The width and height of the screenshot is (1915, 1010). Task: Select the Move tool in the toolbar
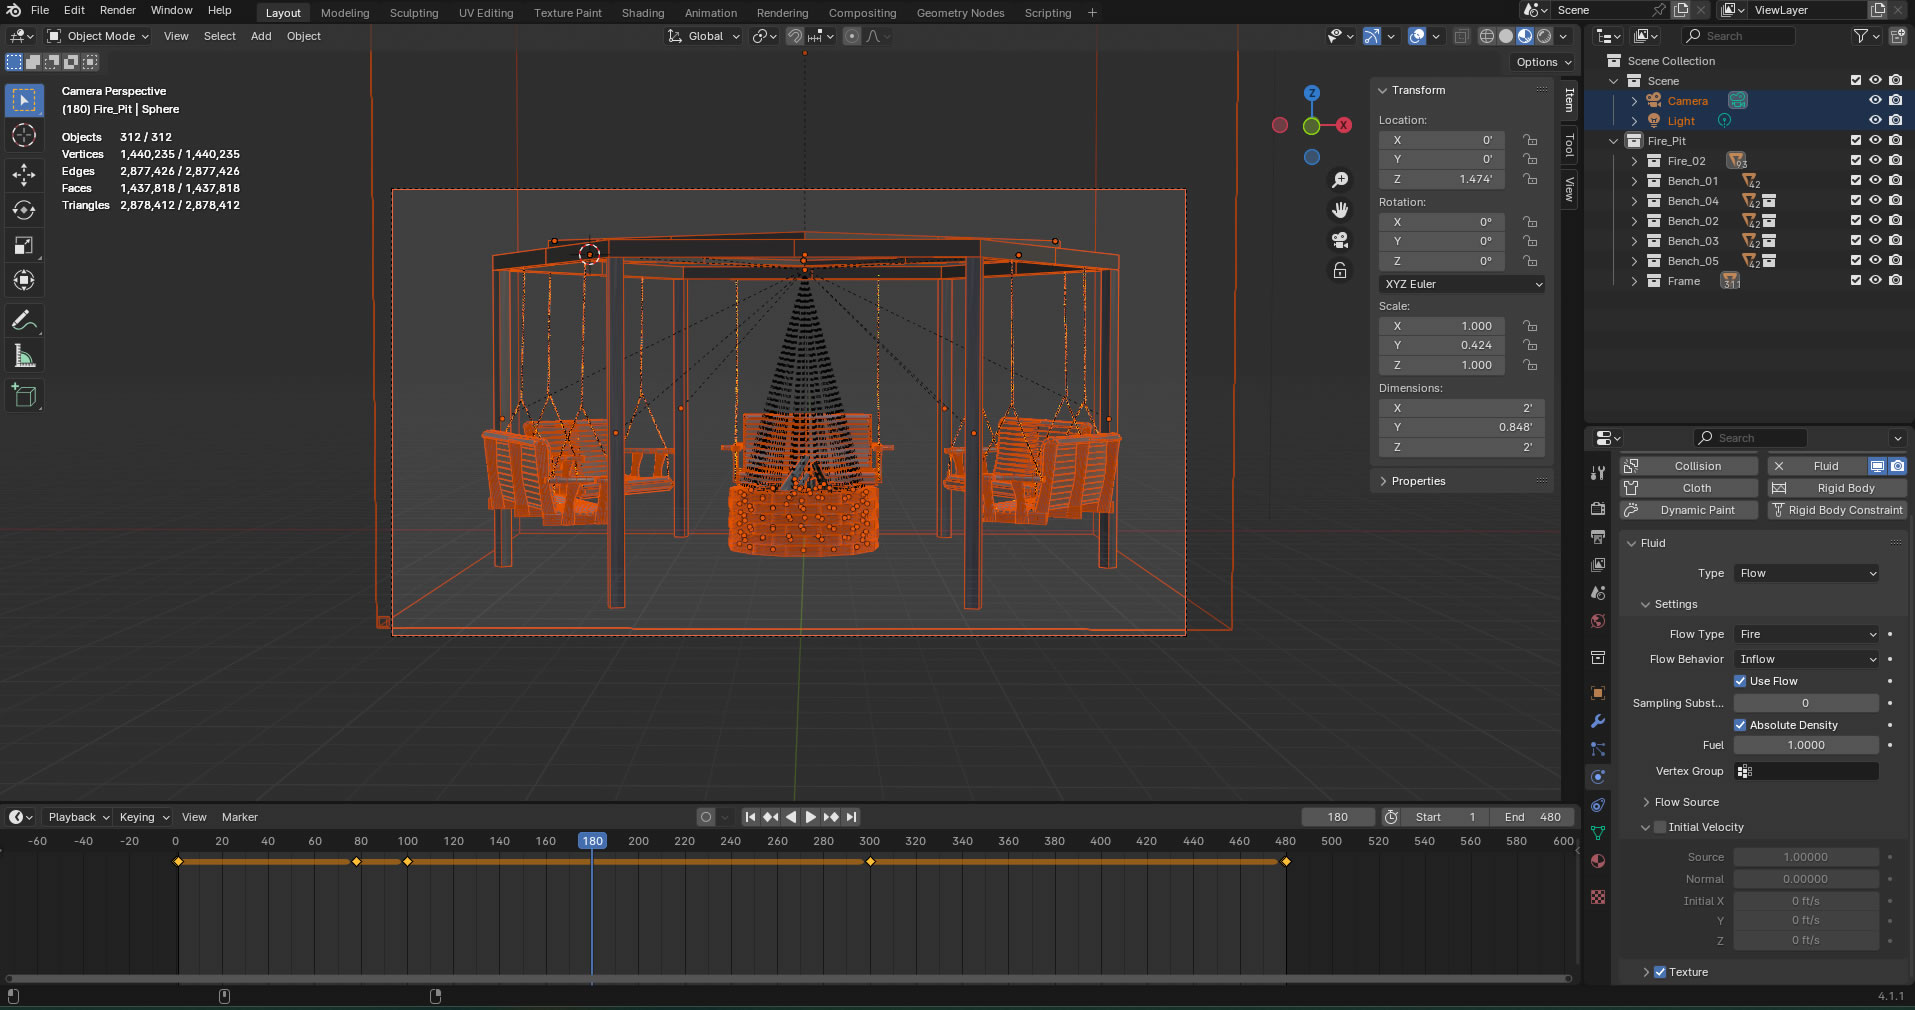point(24,174)
